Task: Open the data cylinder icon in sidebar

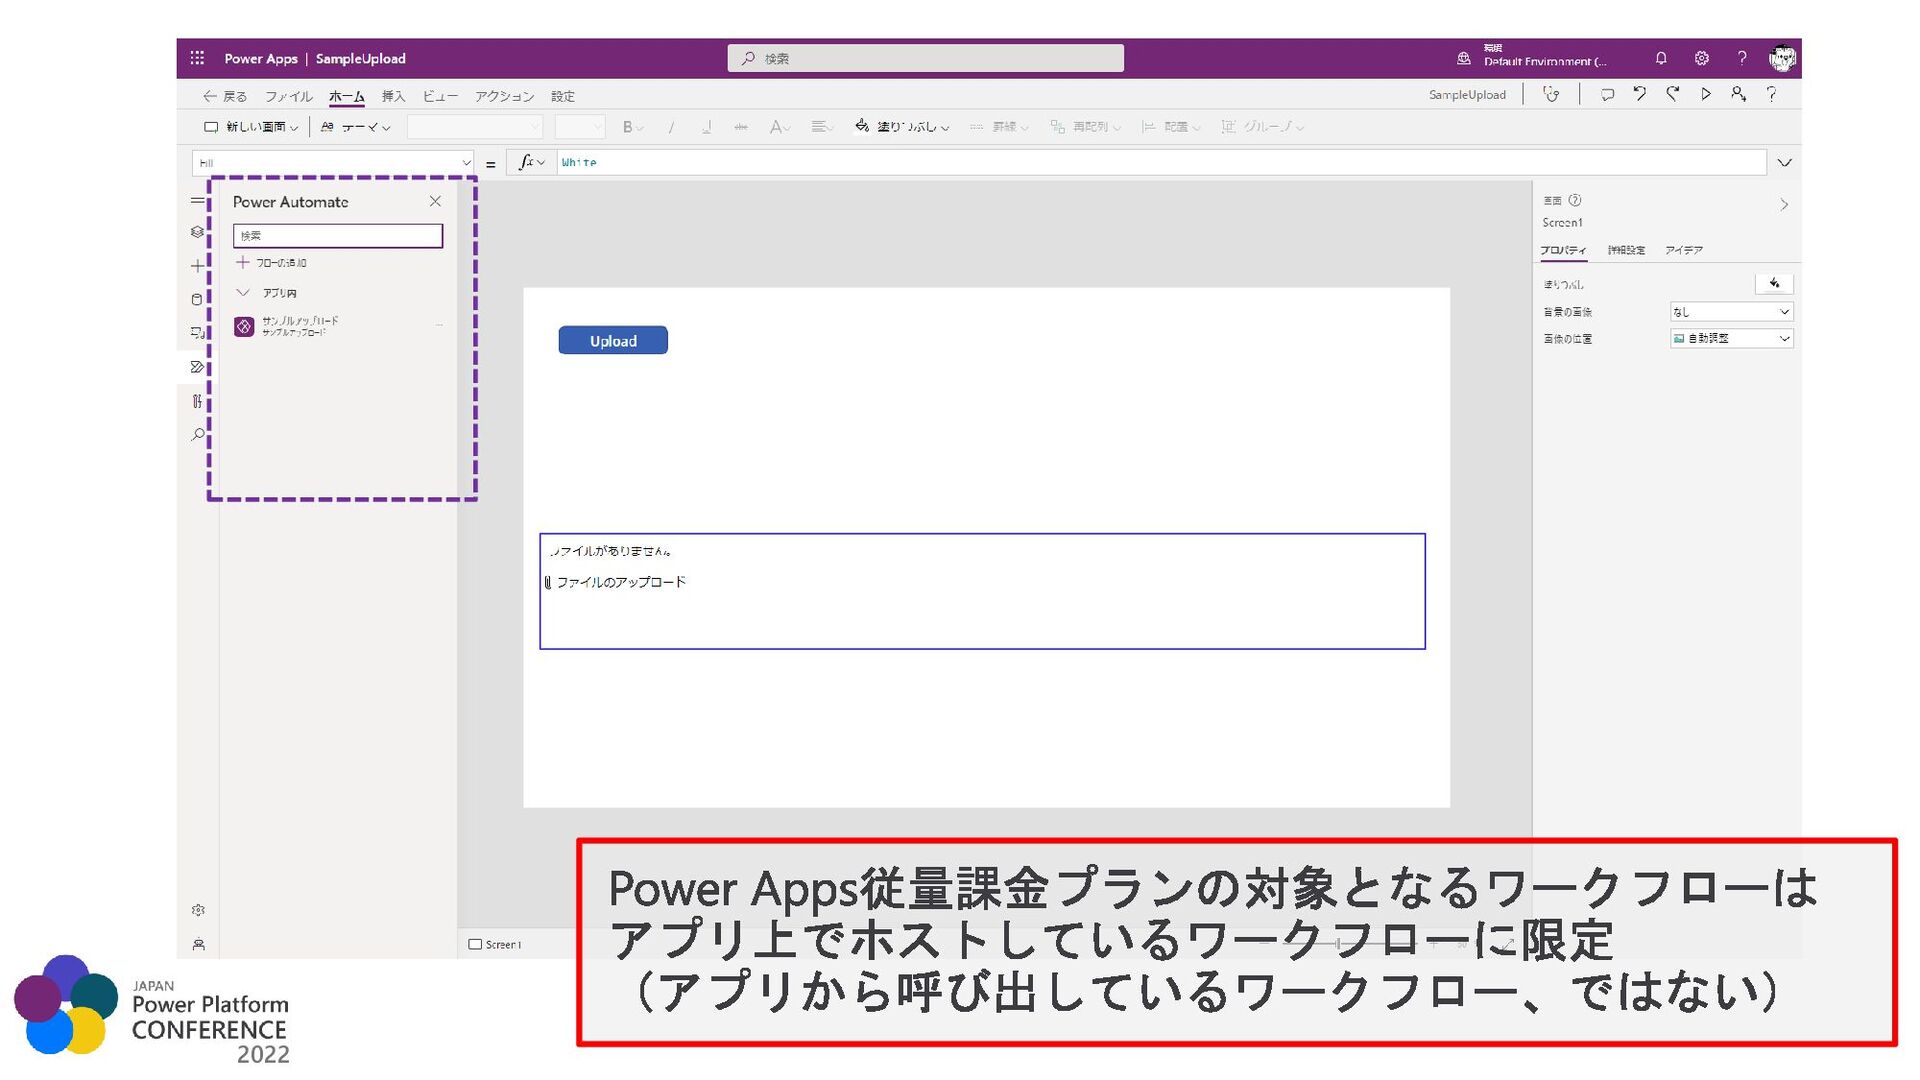Action: pyautogui.click(x=197, y=299)
